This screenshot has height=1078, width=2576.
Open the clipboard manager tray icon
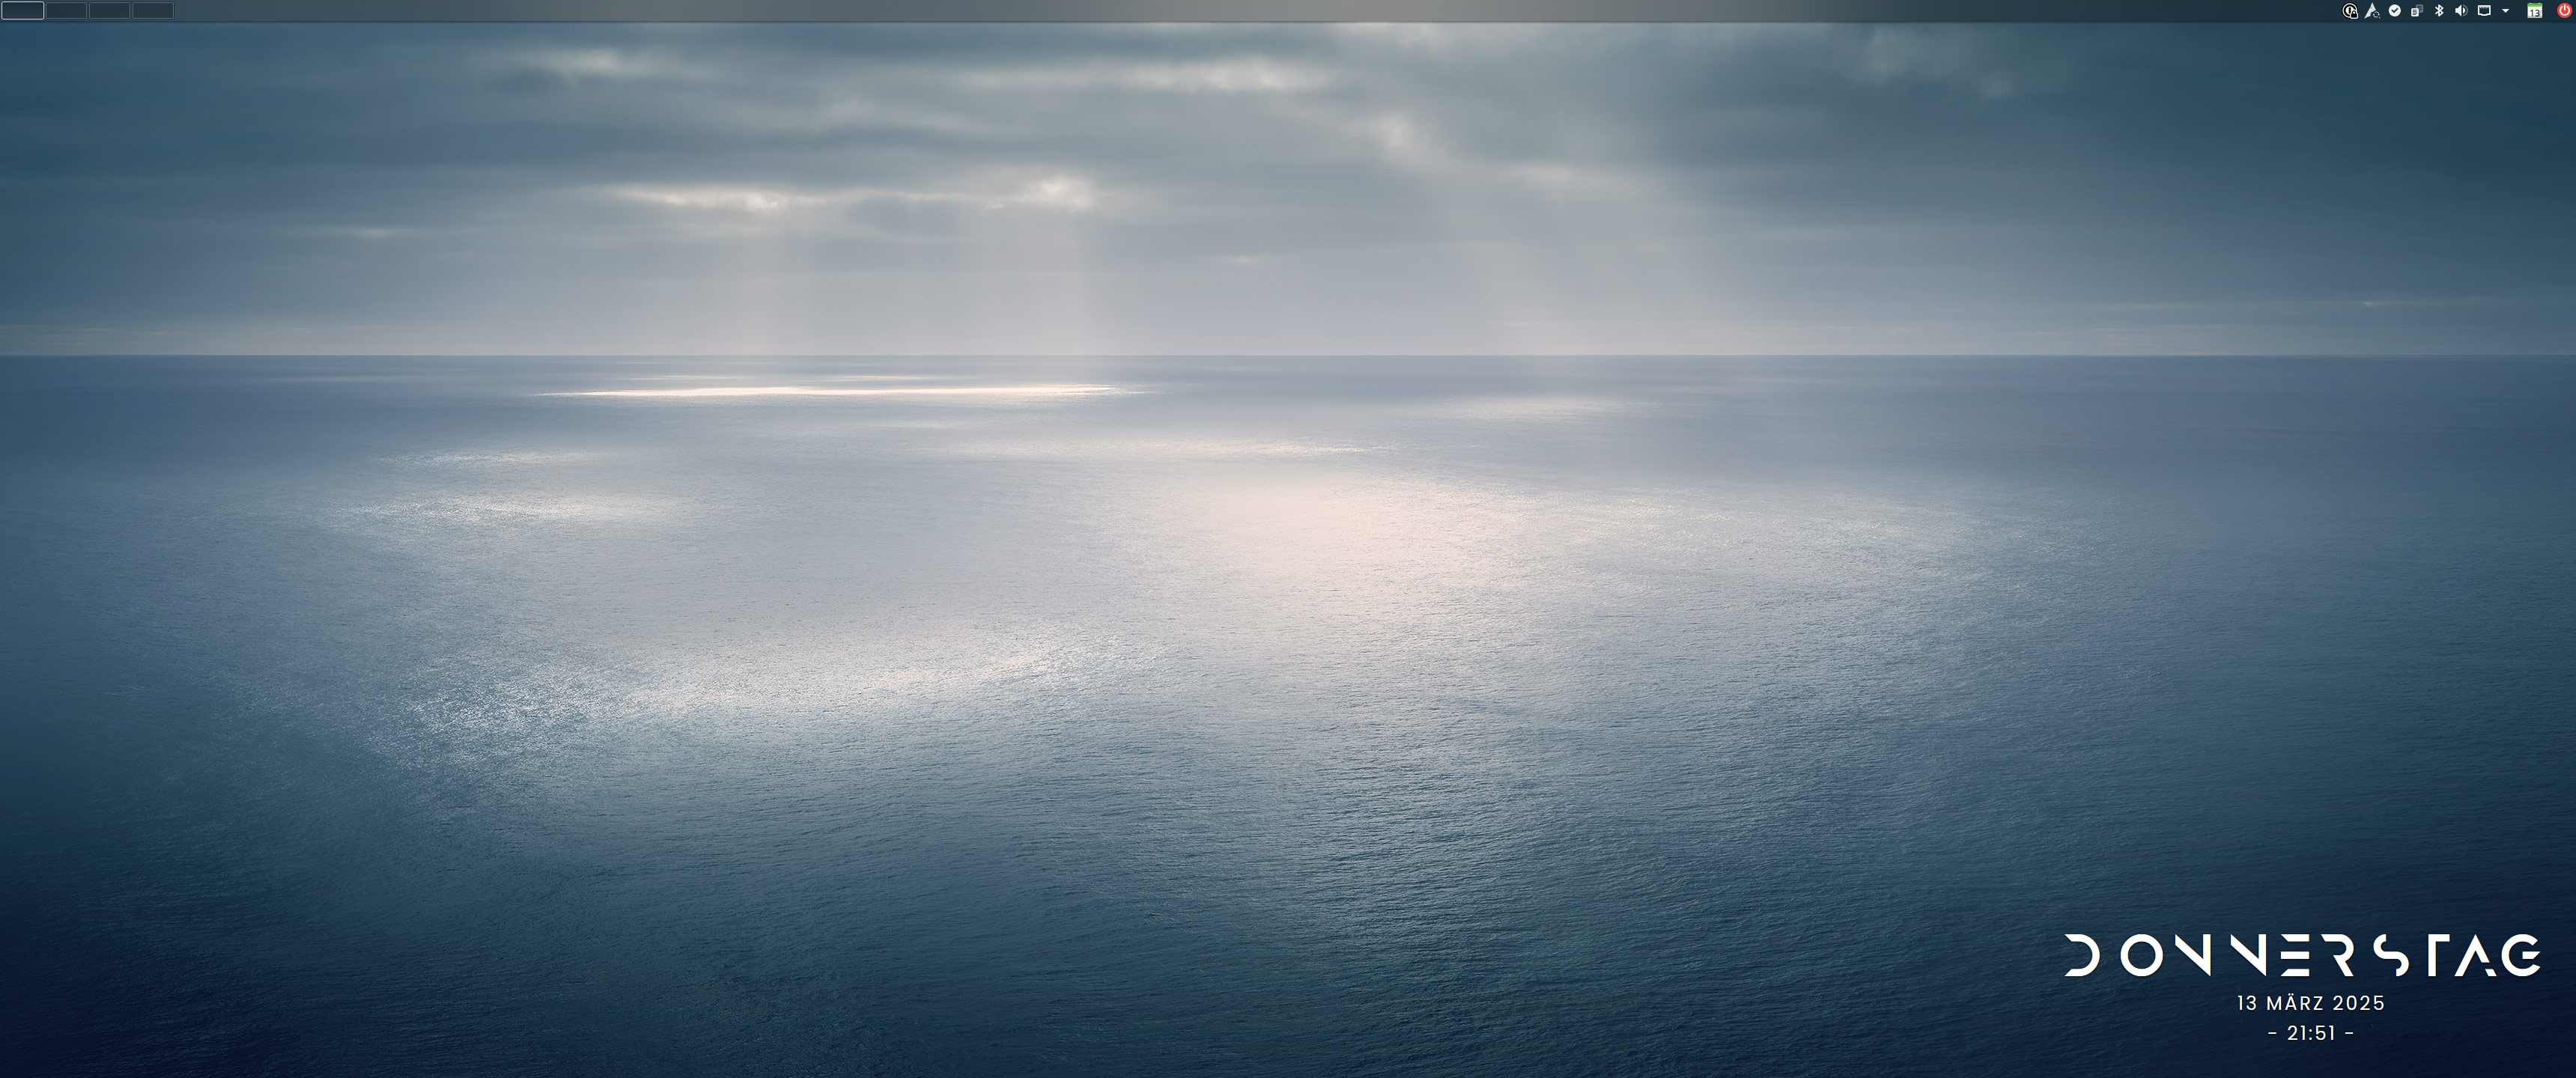(x=2417, y=11)
